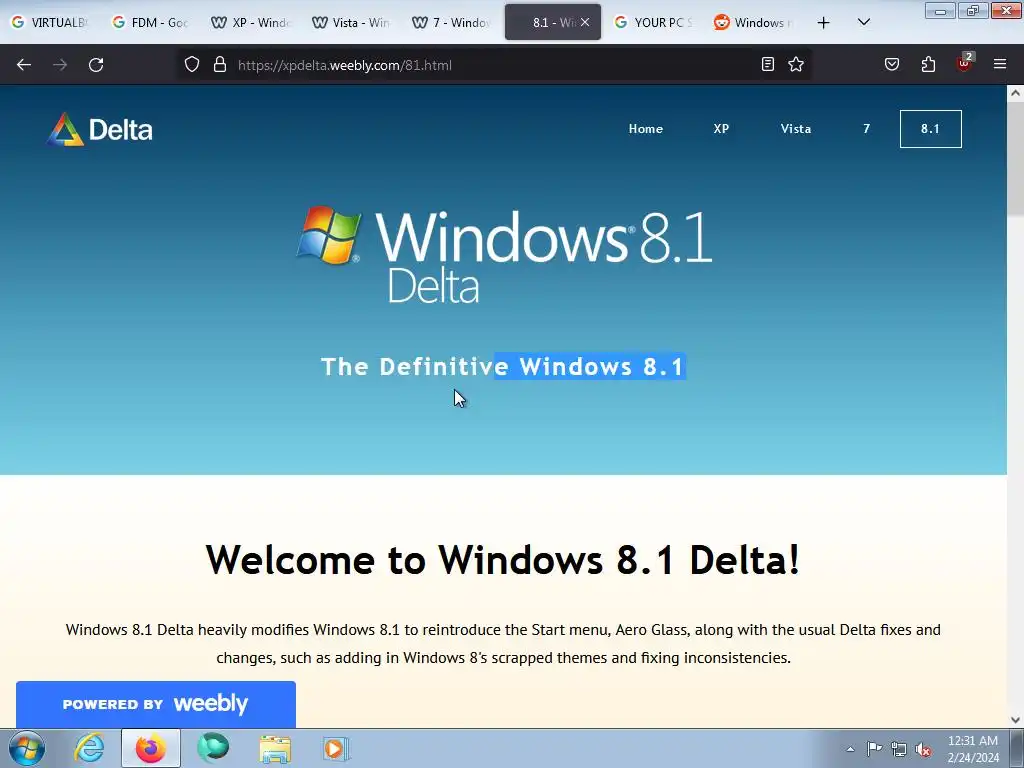Open the network tray icon

899,749
